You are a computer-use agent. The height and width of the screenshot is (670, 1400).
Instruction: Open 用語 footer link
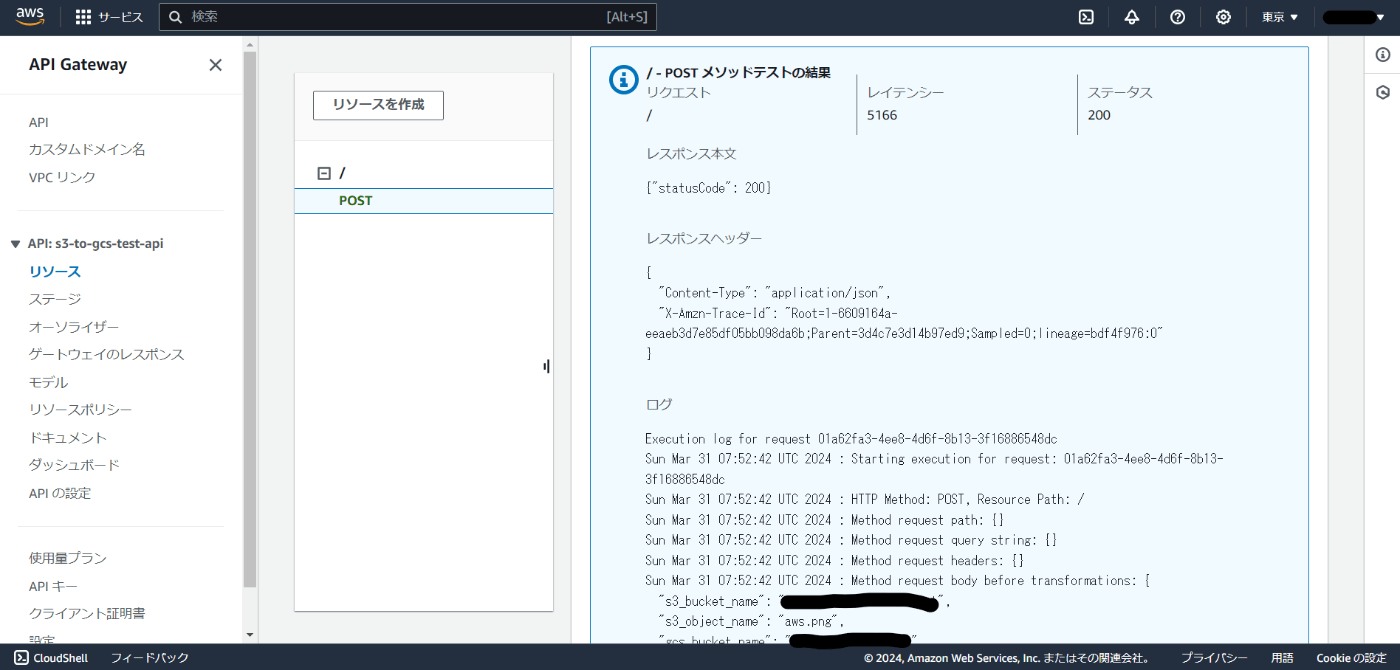pos(1282,658)
